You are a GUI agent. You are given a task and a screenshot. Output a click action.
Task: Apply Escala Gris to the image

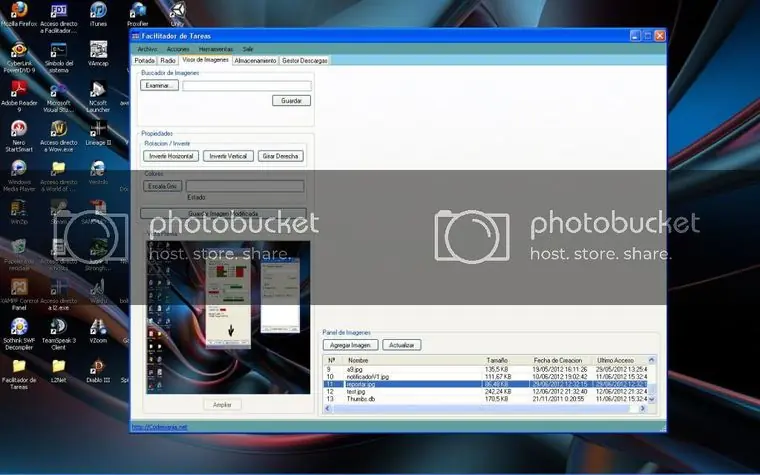(x=163, y=186)
